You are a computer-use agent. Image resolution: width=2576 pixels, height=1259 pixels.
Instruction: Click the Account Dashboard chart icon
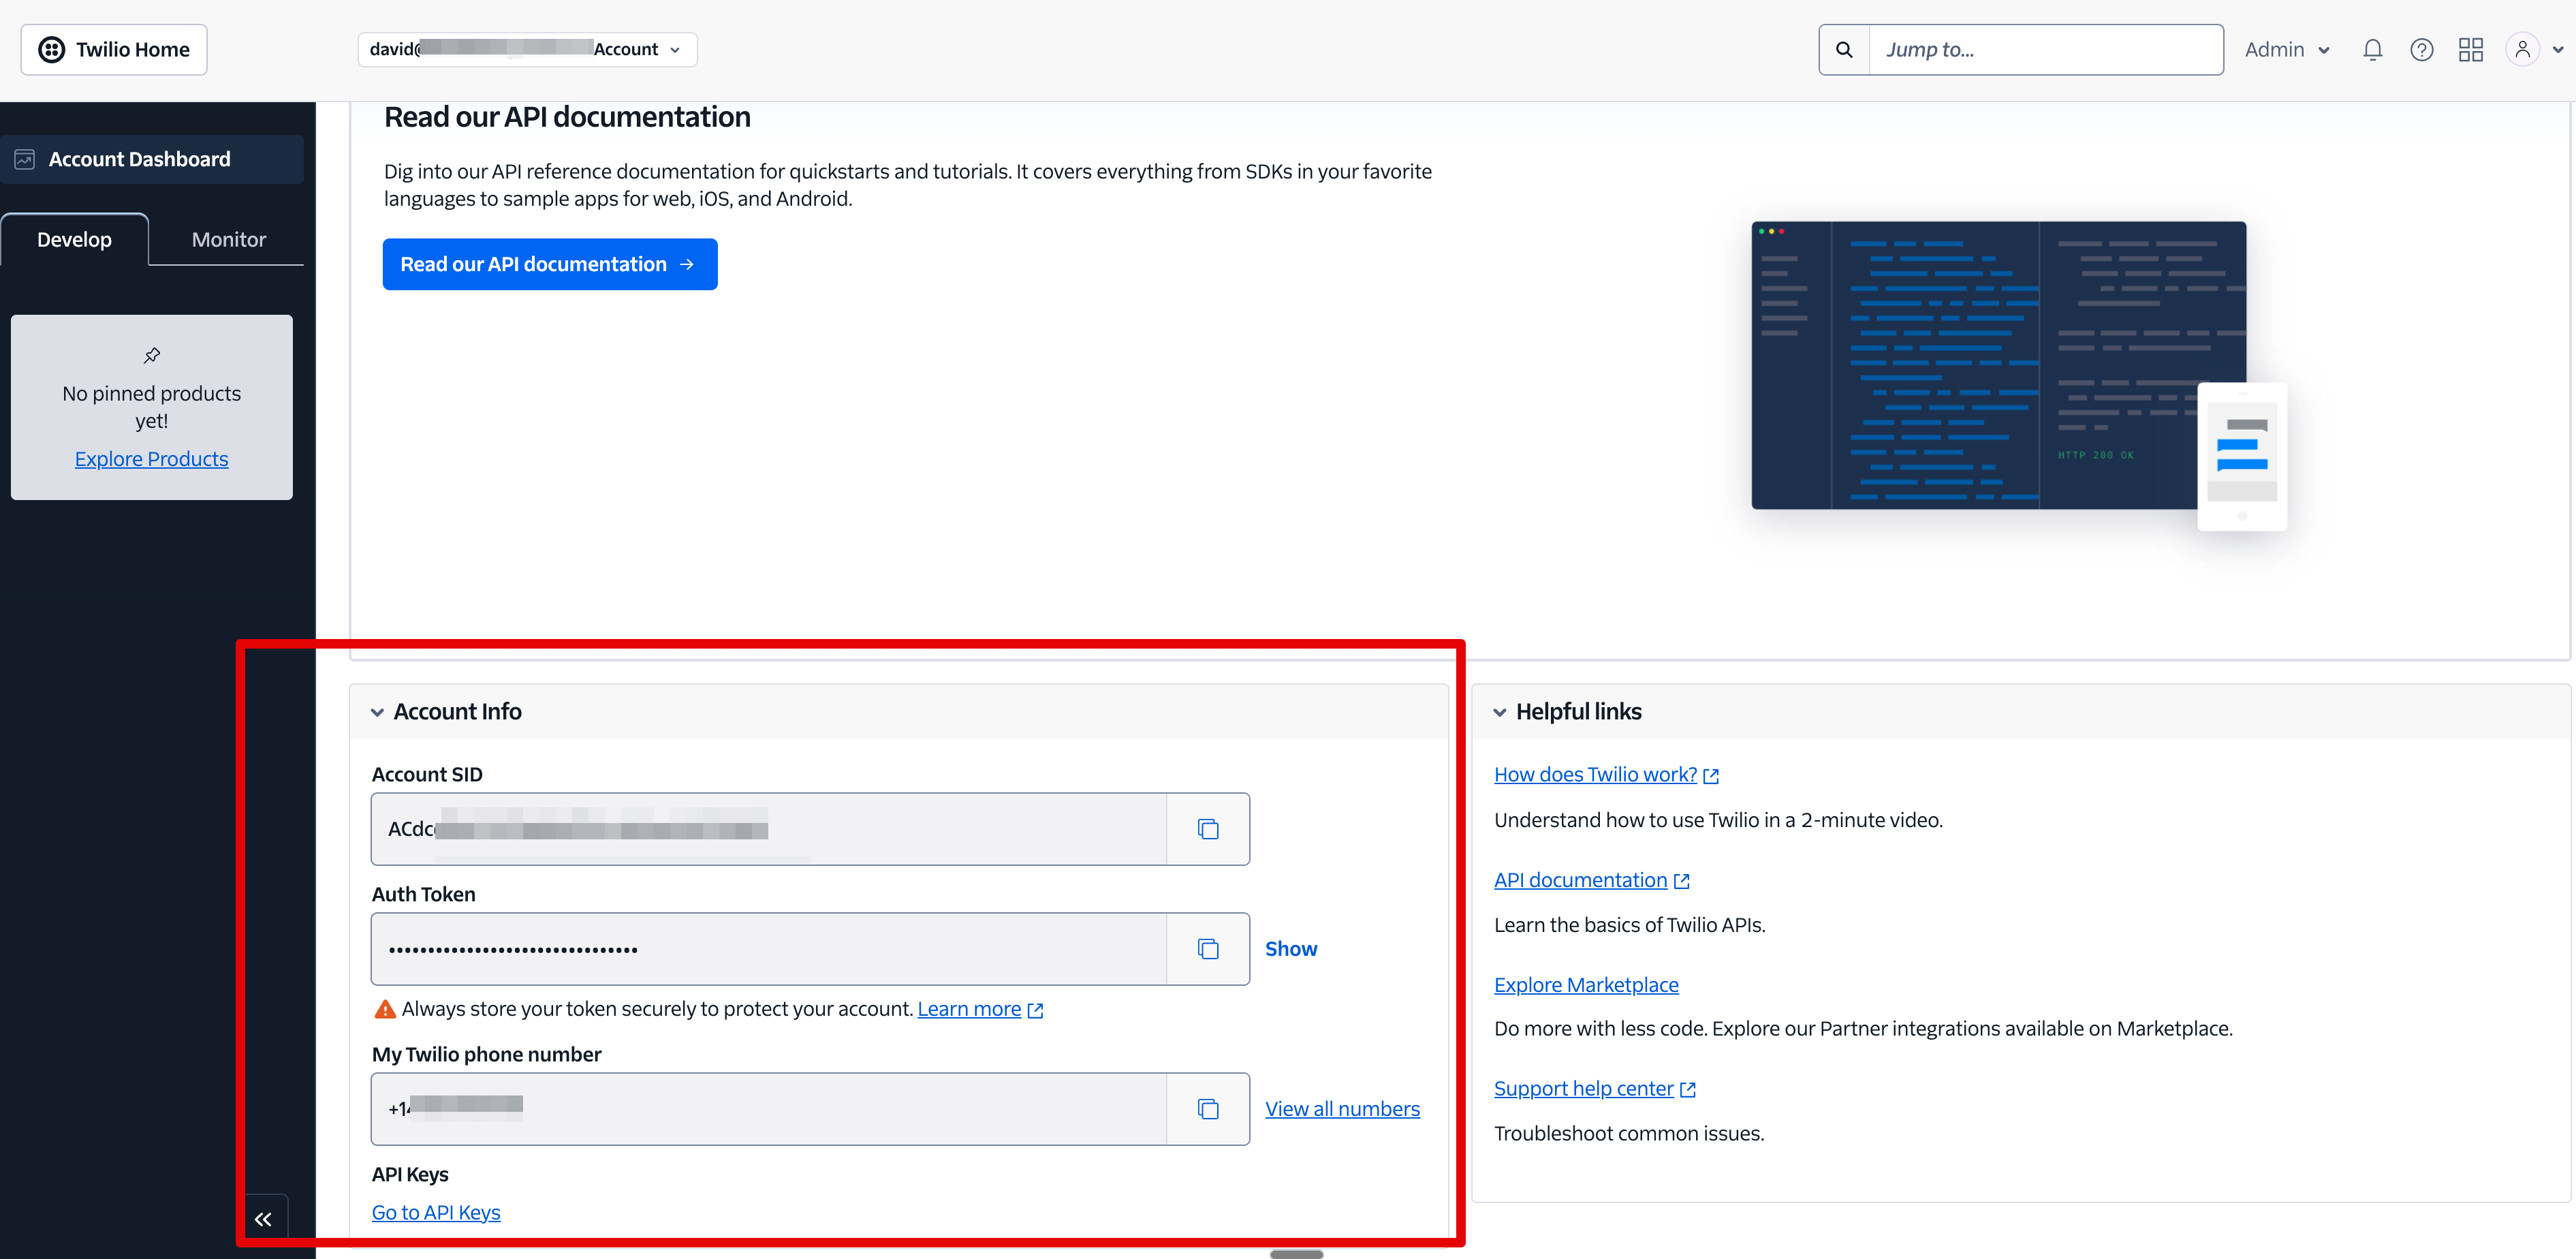pos(25,159)
